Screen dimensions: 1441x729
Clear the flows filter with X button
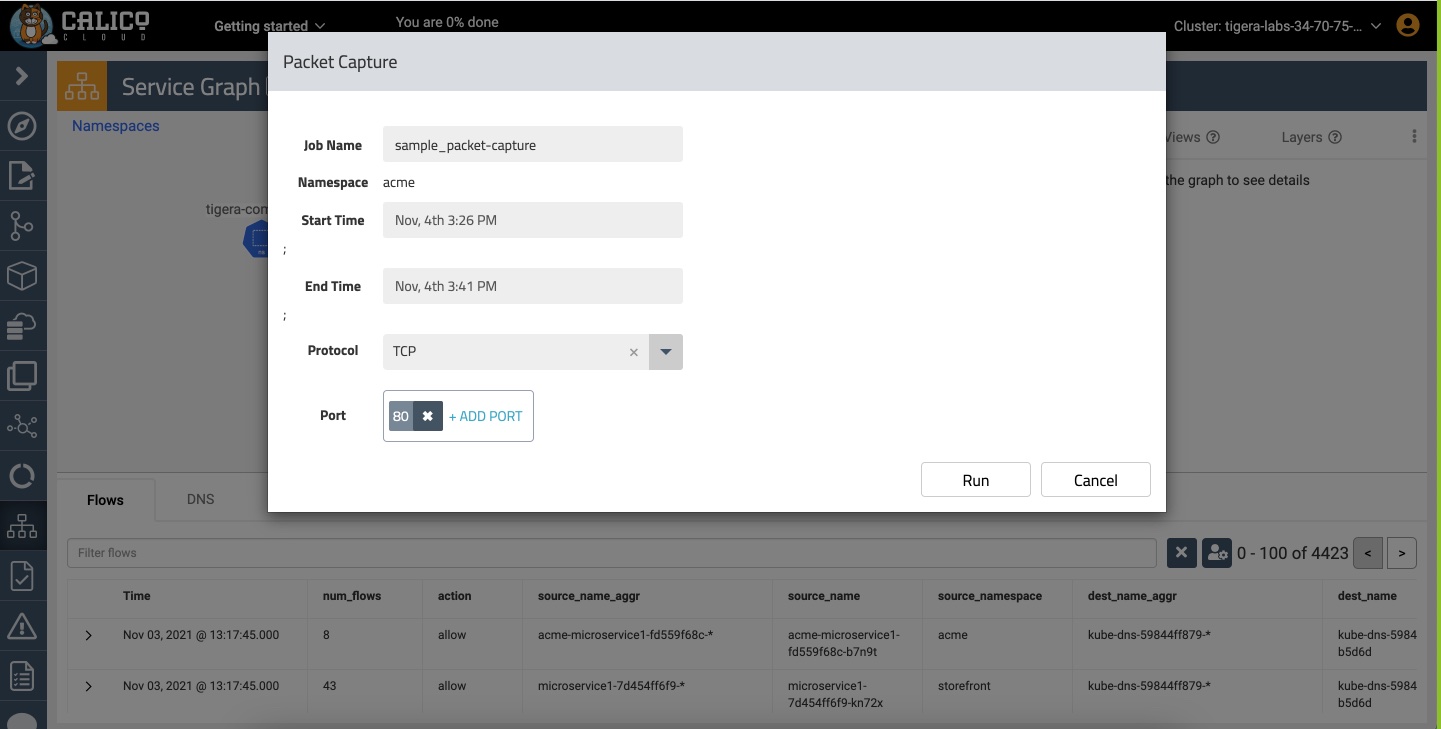1181,552
